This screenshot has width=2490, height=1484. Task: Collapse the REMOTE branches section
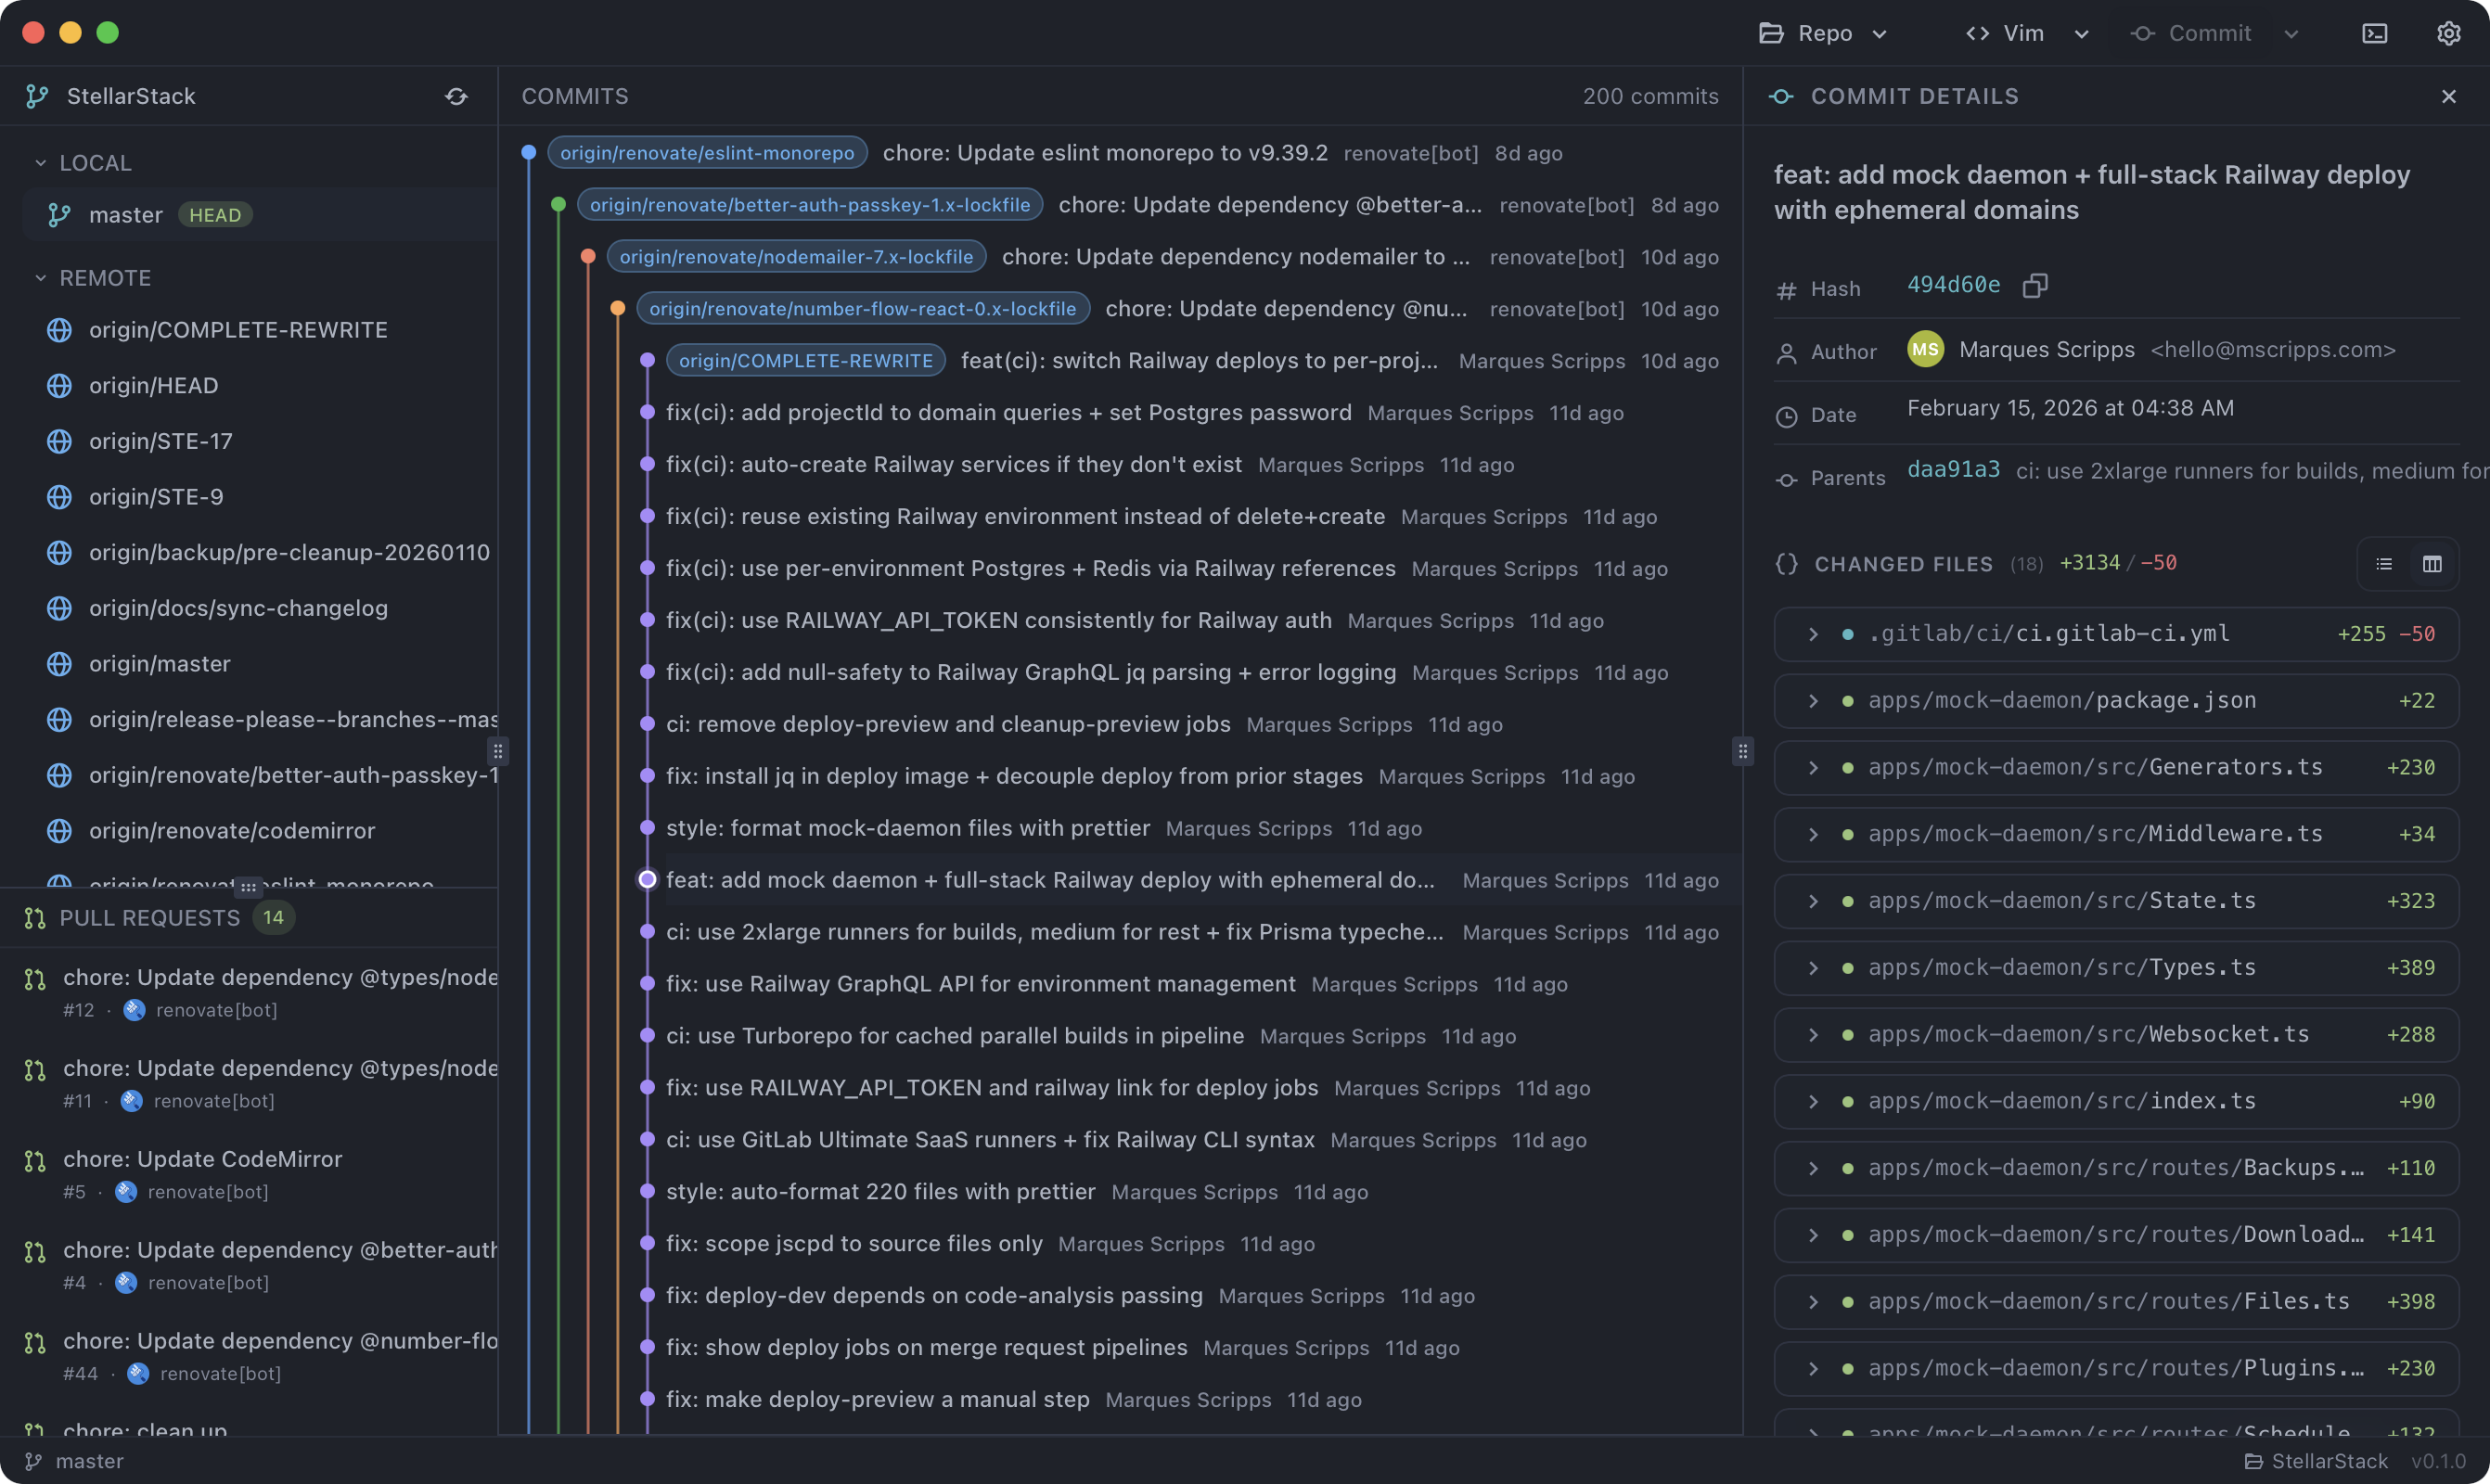[40, 278]
